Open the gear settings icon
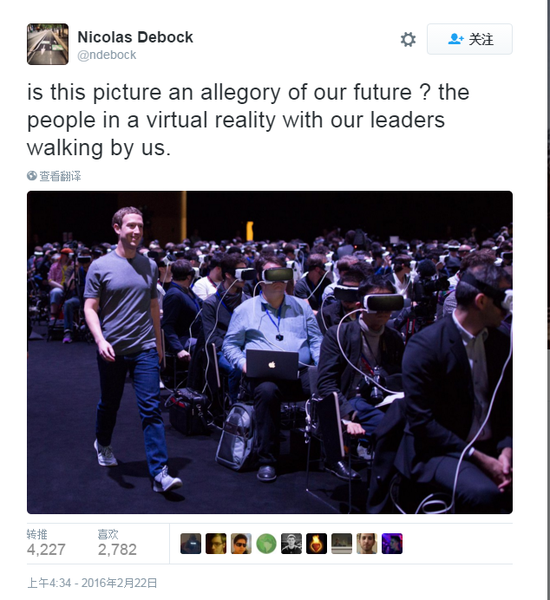Screen dimensions: 550x600 point(408,39)
